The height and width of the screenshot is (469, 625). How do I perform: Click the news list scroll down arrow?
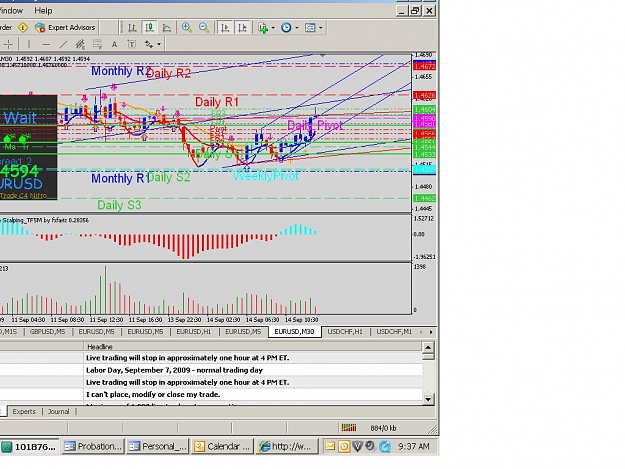click(x=428, y=399)
